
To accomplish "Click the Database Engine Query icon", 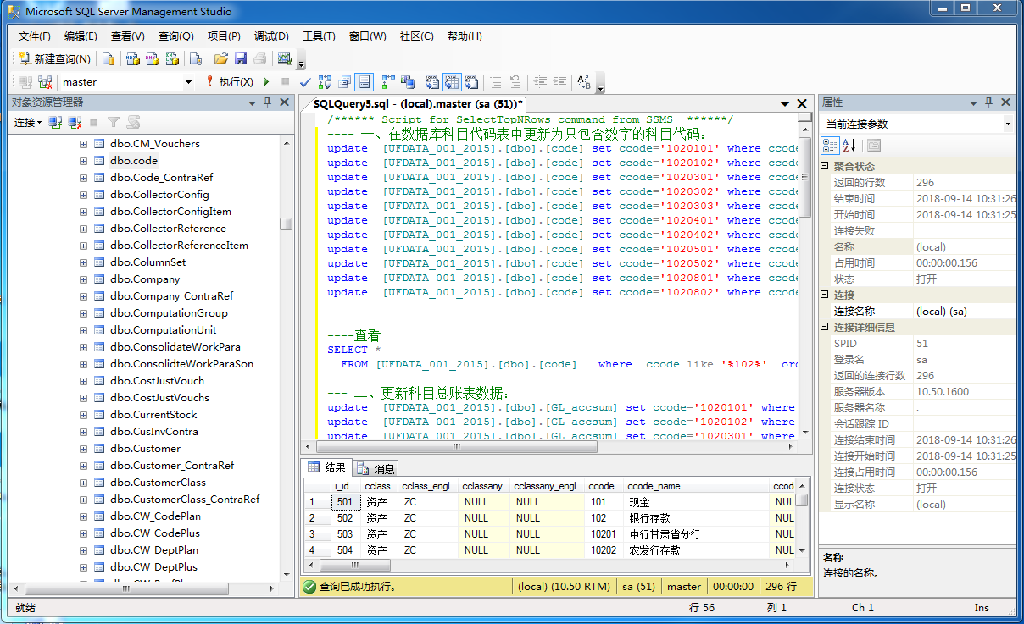I will 109,59.
